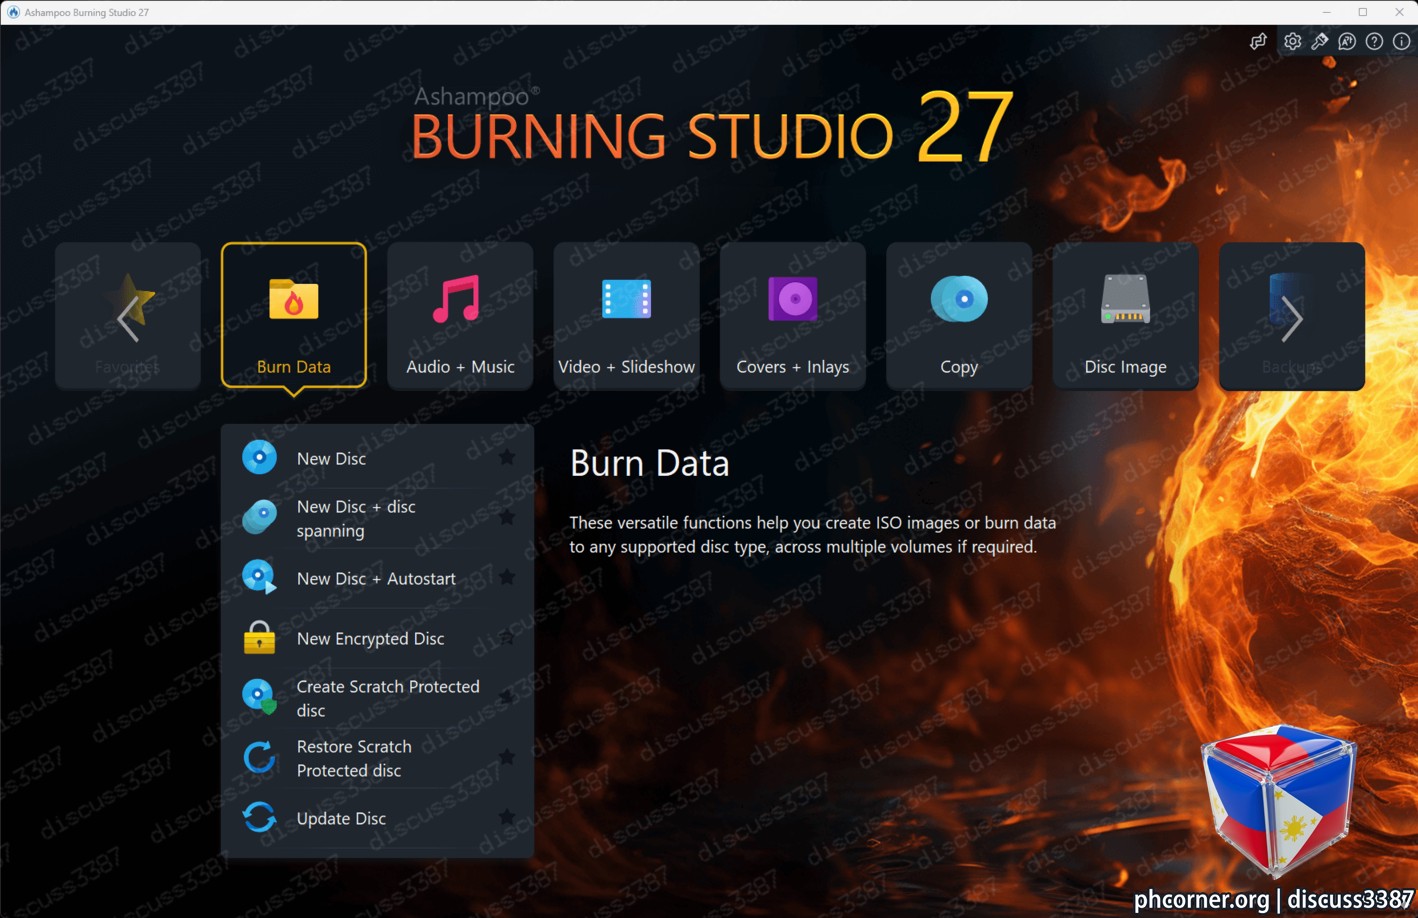1418x918 pixels.
Task: Click the Ashampoo app icon in title bar
Action: coord(13,12)
